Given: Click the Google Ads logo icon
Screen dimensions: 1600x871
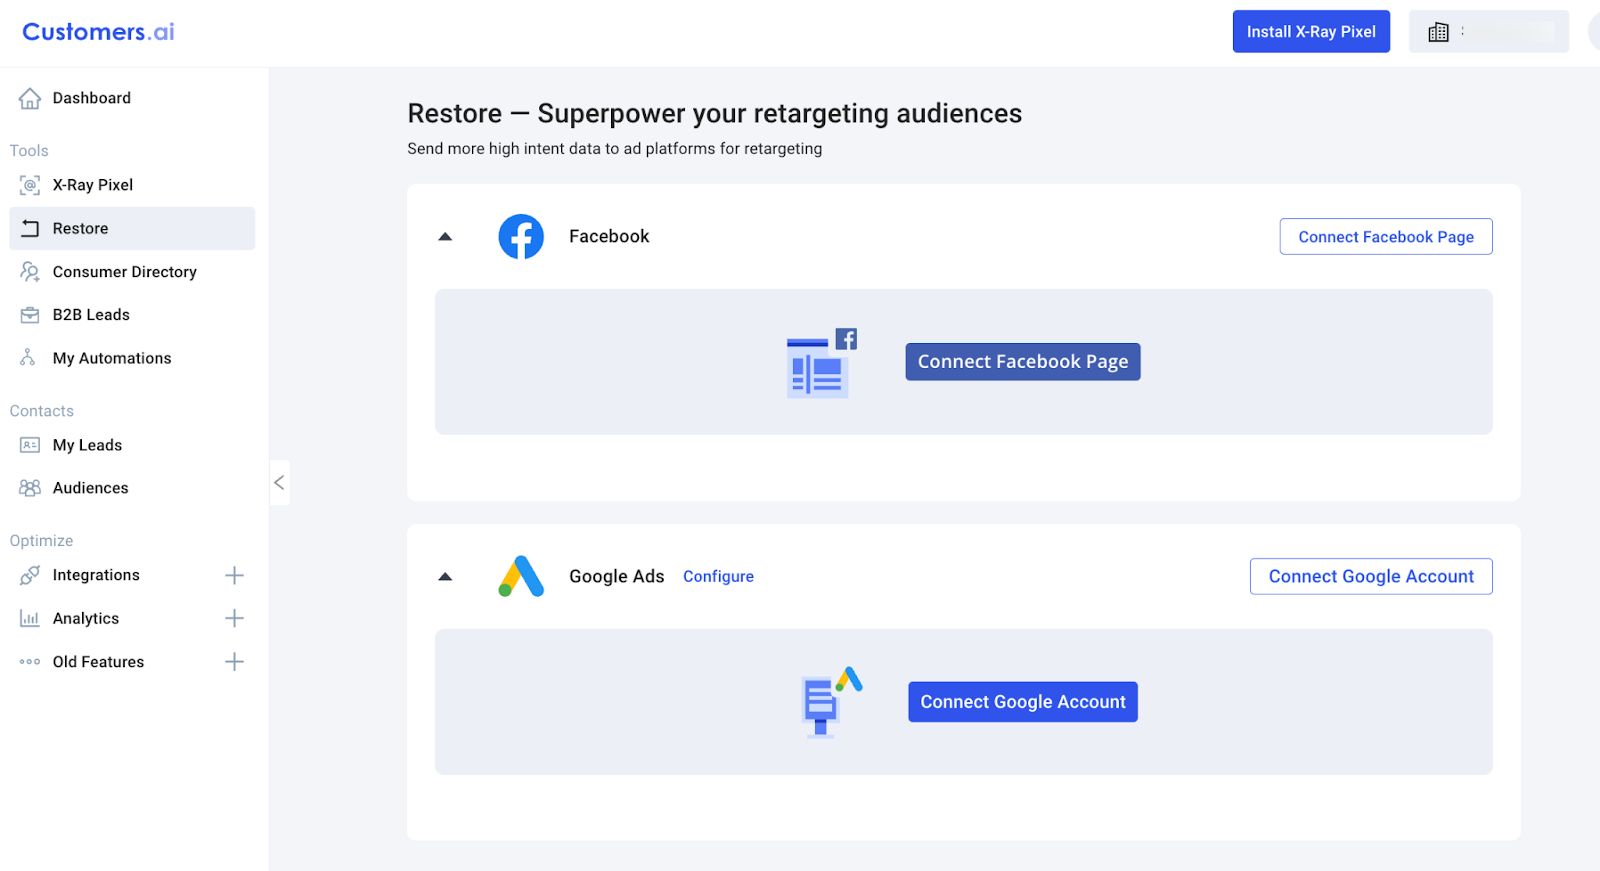Looking at the screenshot, I should (521, 576).
